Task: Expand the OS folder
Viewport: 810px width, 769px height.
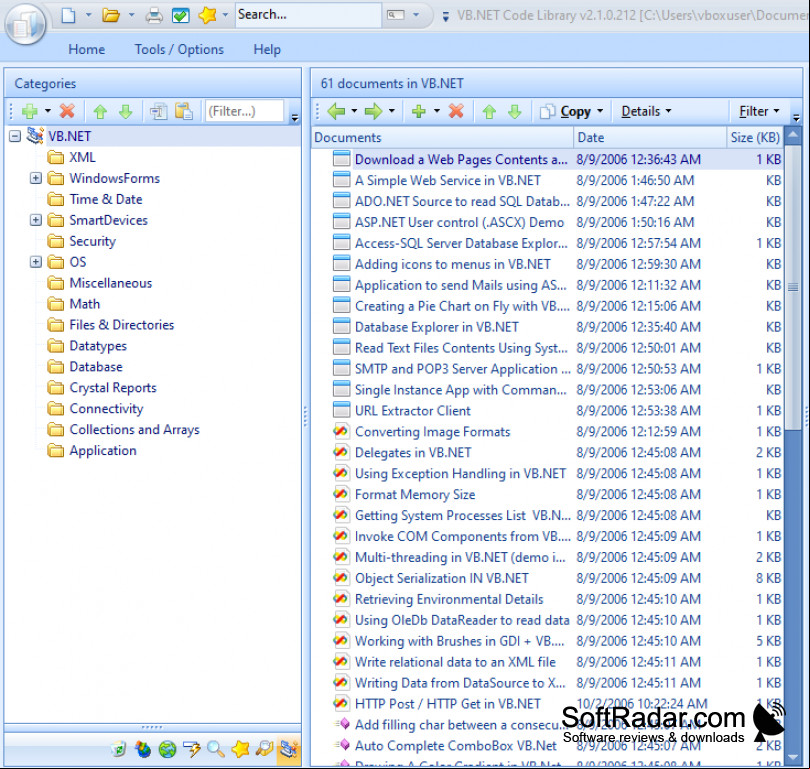Action: (36, 262)
